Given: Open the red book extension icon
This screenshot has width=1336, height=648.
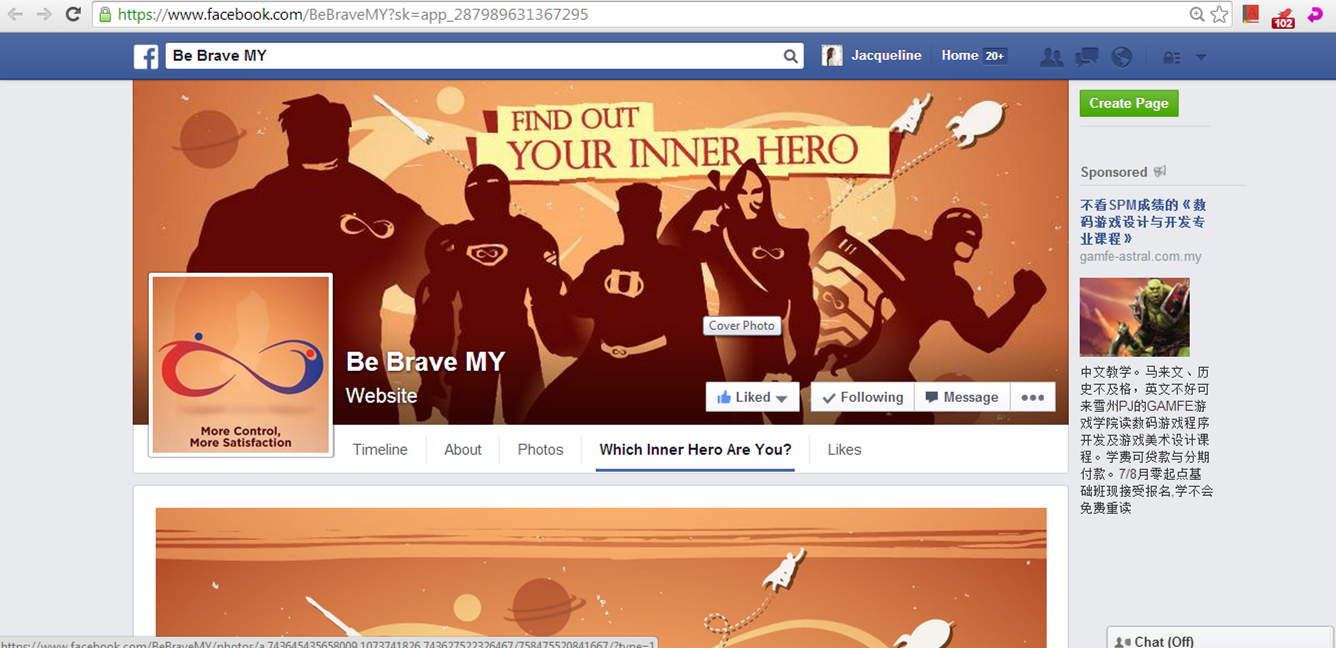Looking at the screenshot, I should coord(1250,14).
